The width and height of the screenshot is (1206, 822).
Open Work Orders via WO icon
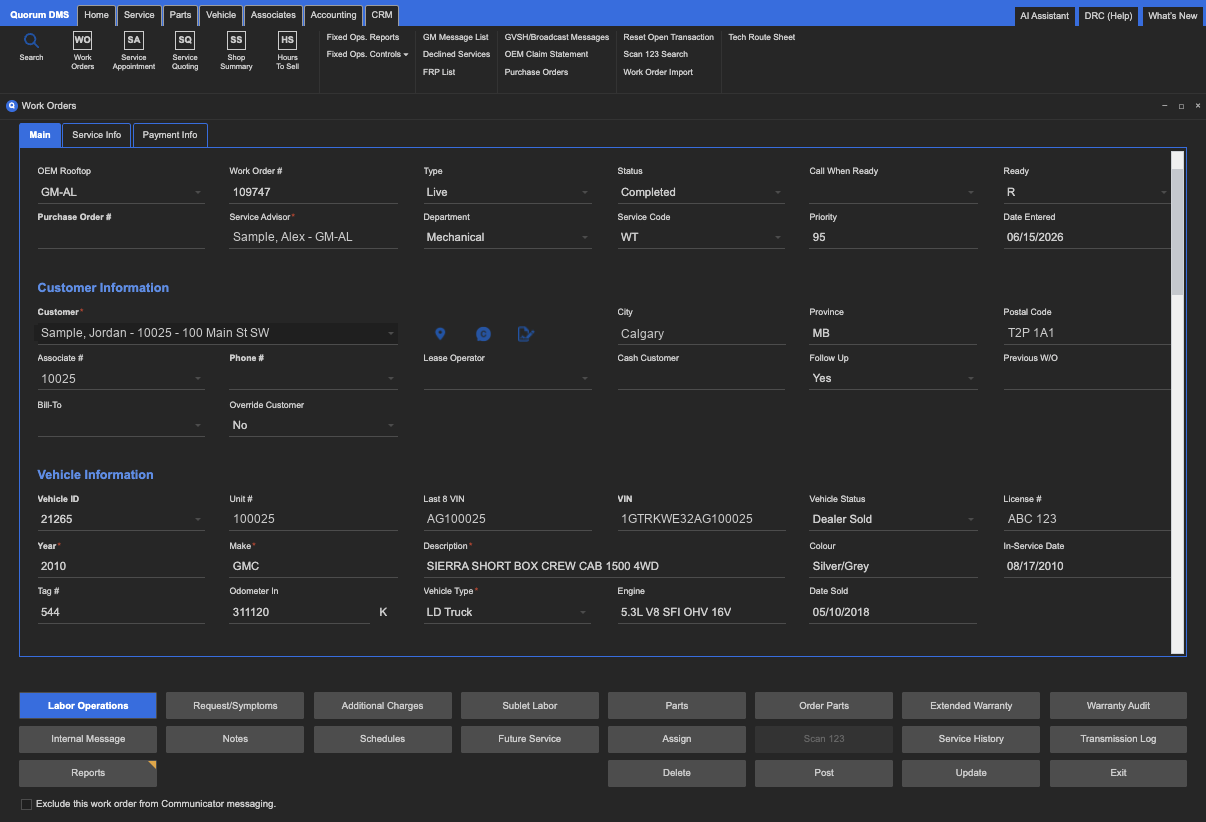tap(83, 40)
